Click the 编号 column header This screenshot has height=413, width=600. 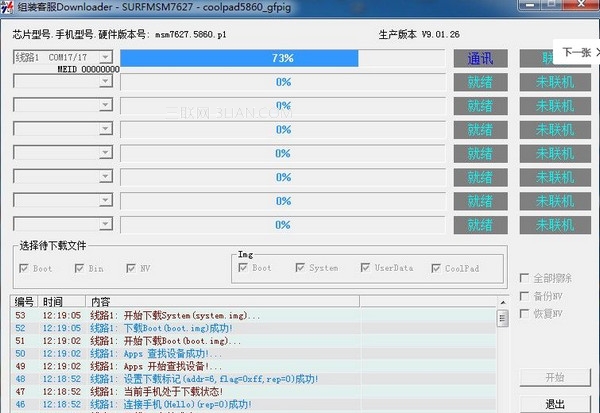pos(24,302)
